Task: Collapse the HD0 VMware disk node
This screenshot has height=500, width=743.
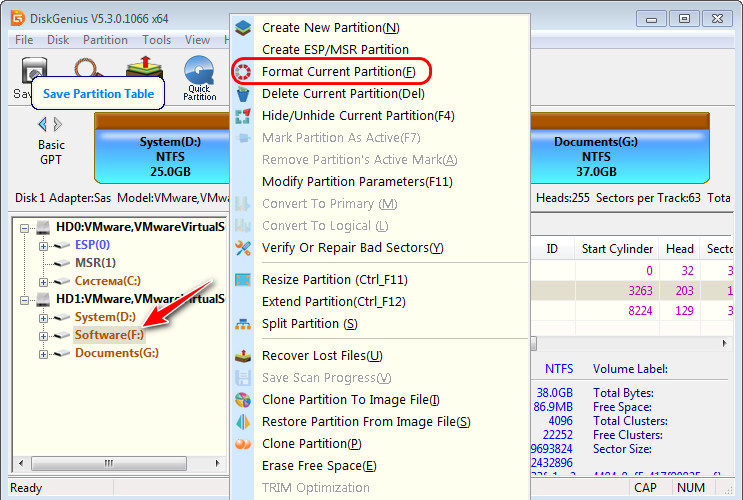Action: point(24,228)
